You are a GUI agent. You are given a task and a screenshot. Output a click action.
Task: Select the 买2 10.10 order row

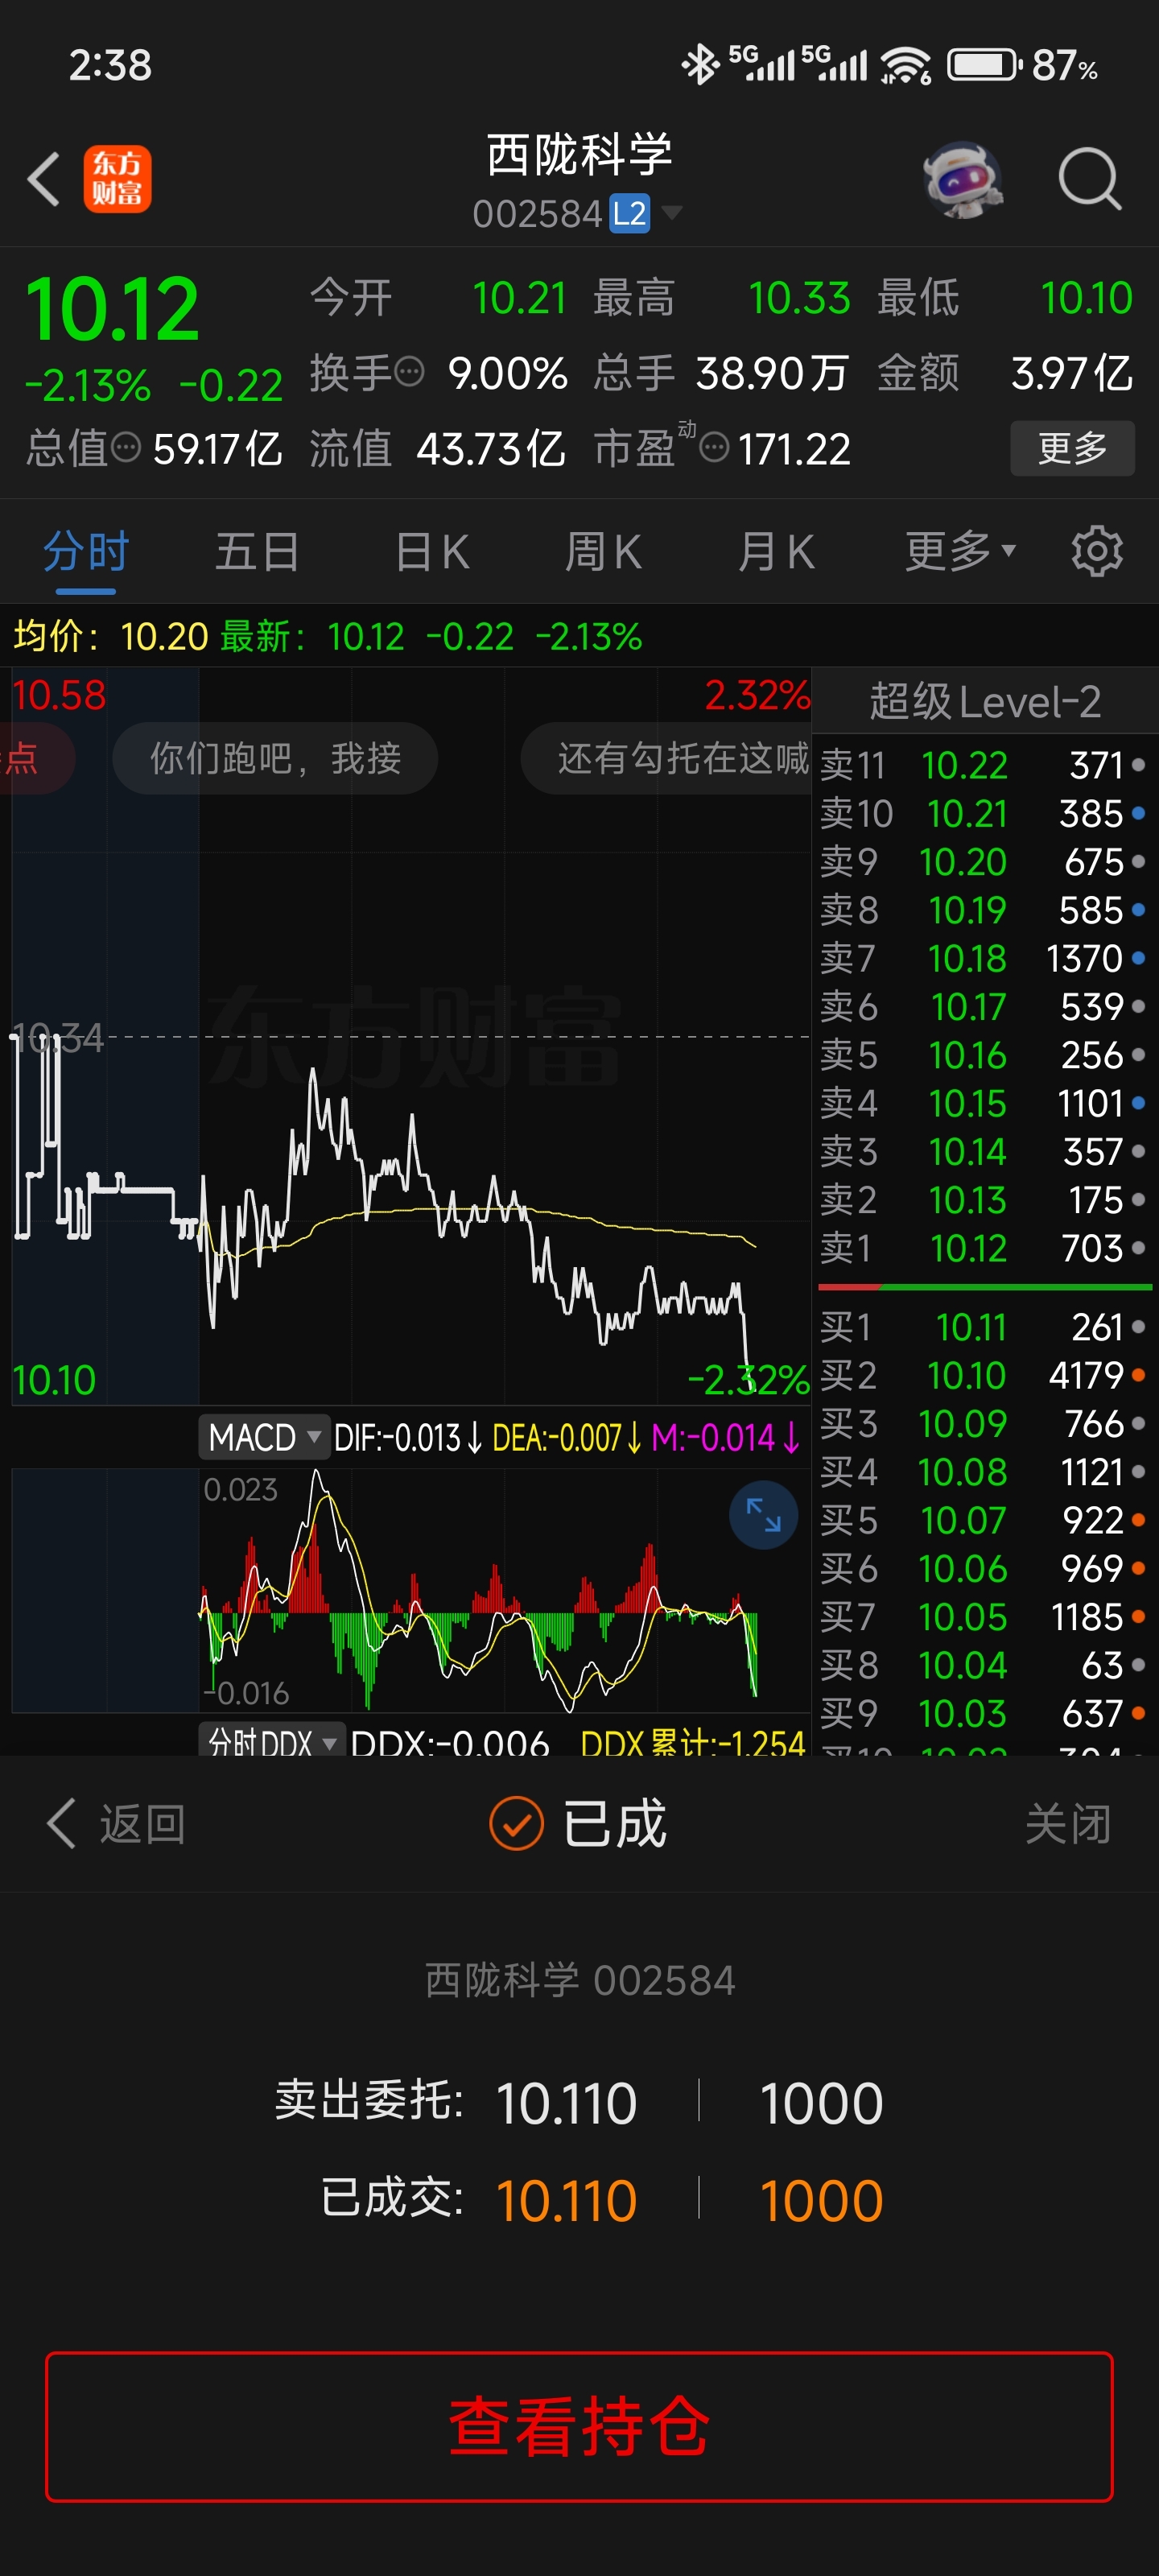point(985,1376)
